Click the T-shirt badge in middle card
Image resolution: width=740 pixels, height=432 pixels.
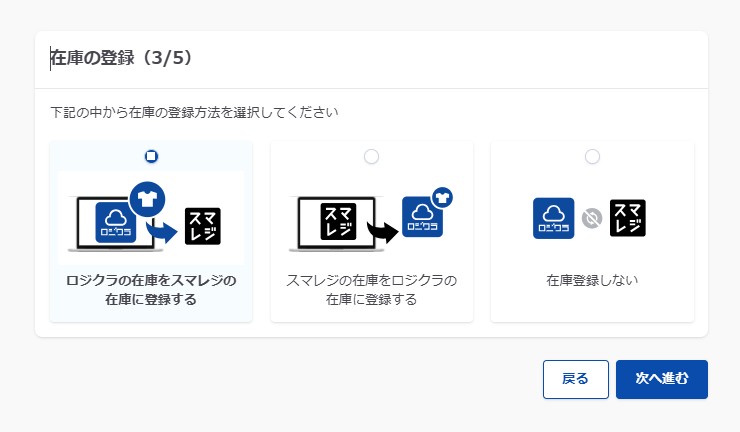442,196
